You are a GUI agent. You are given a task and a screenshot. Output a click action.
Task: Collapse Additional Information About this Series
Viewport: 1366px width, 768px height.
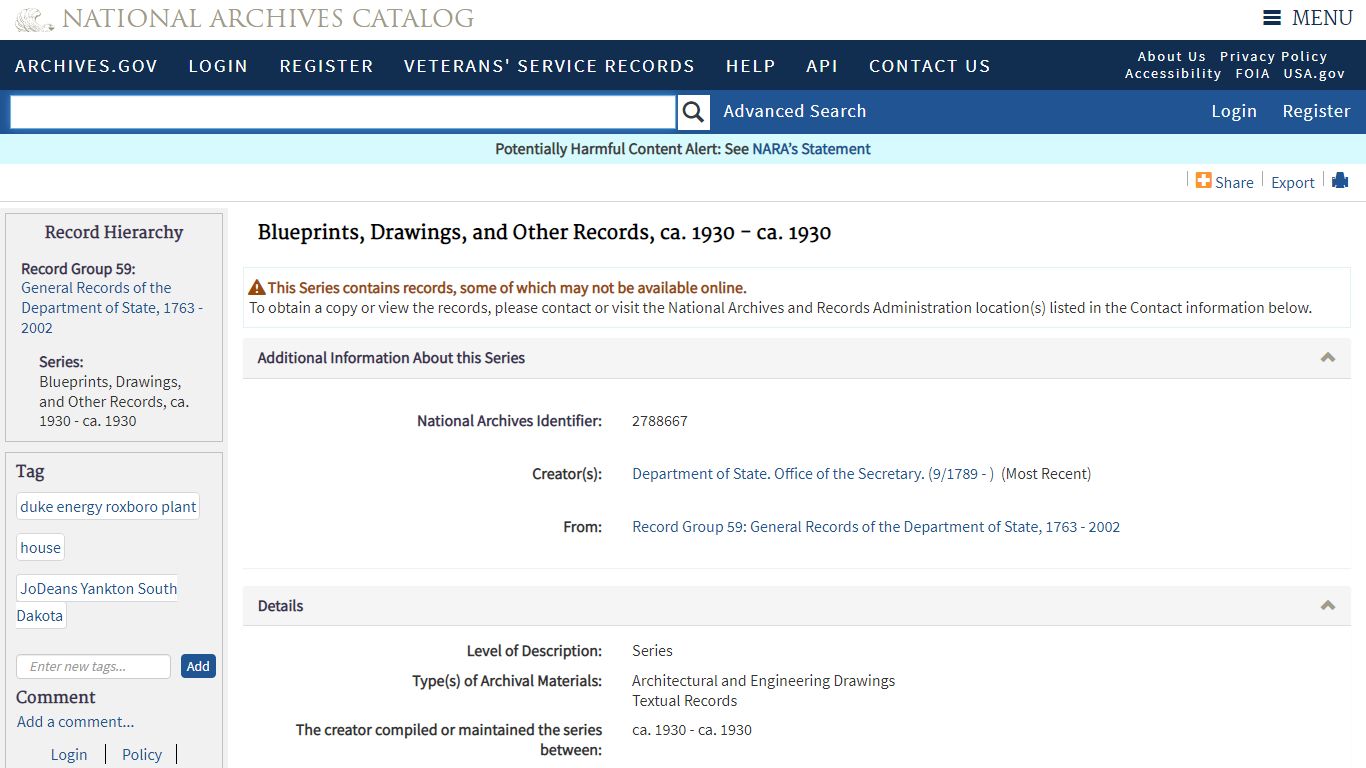point(1328,358)
